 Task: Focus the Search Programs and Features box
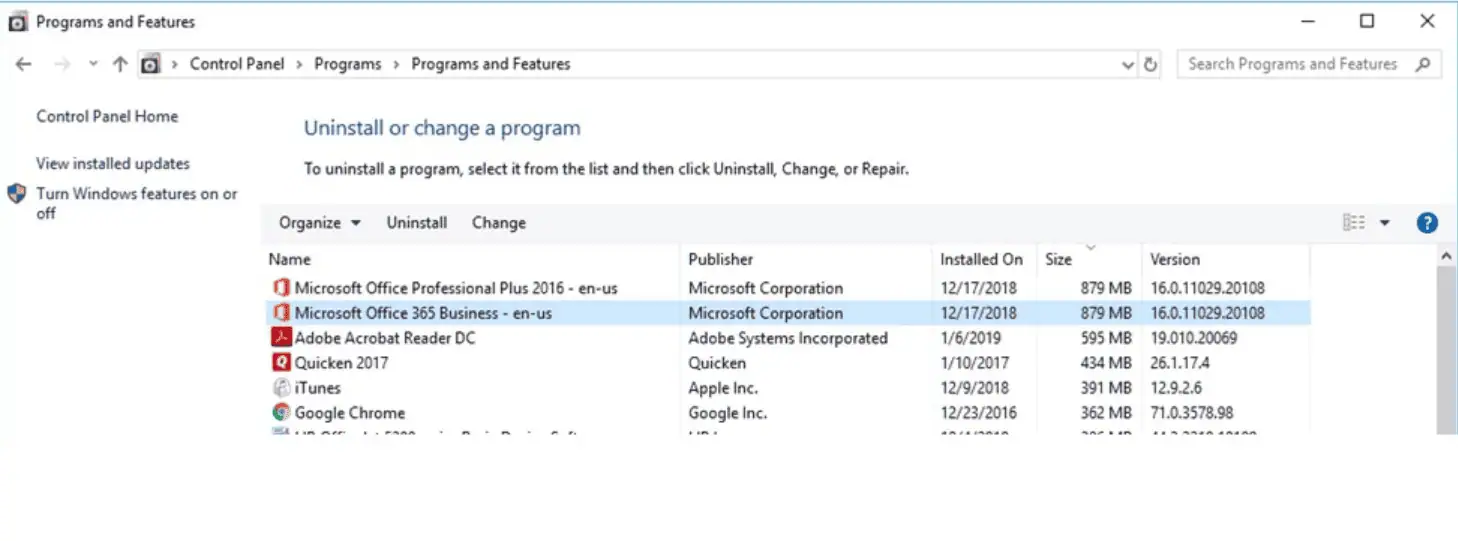(1309, 64)
